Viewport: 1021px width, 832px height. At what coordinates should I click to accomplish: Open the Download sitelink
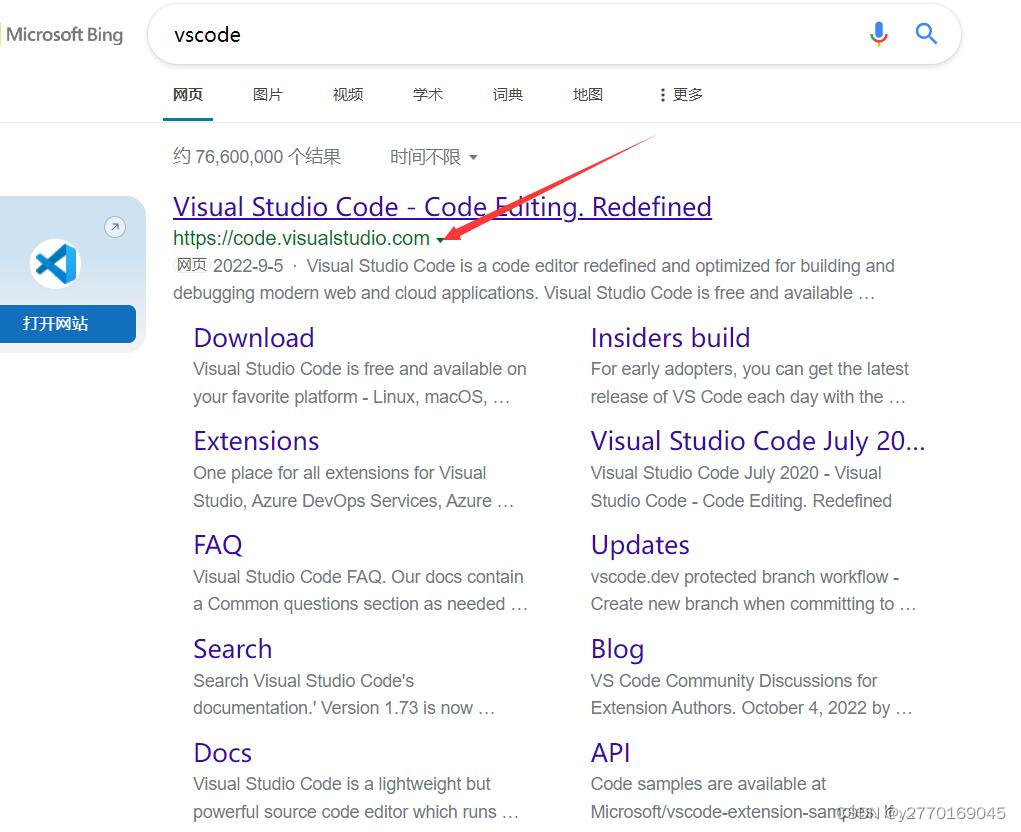[254, 338]
